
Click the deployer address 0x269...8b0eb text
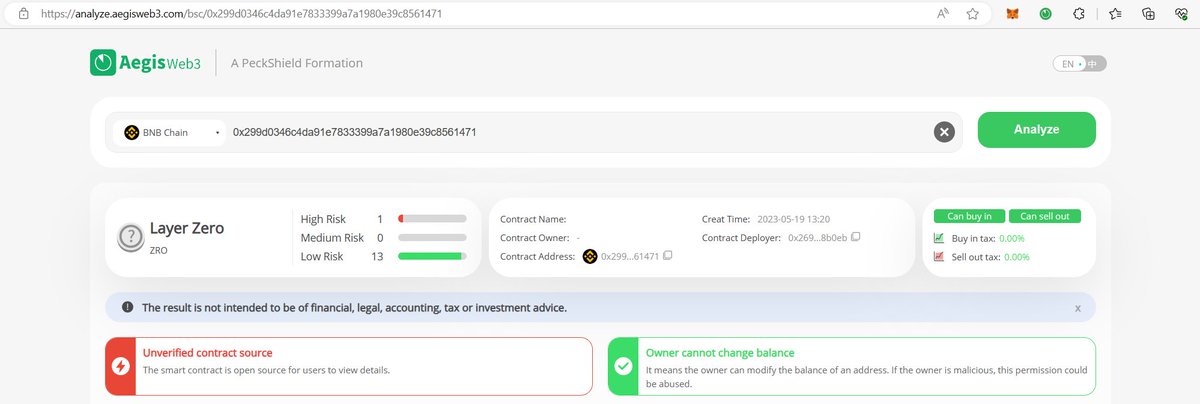pos(817,238)
